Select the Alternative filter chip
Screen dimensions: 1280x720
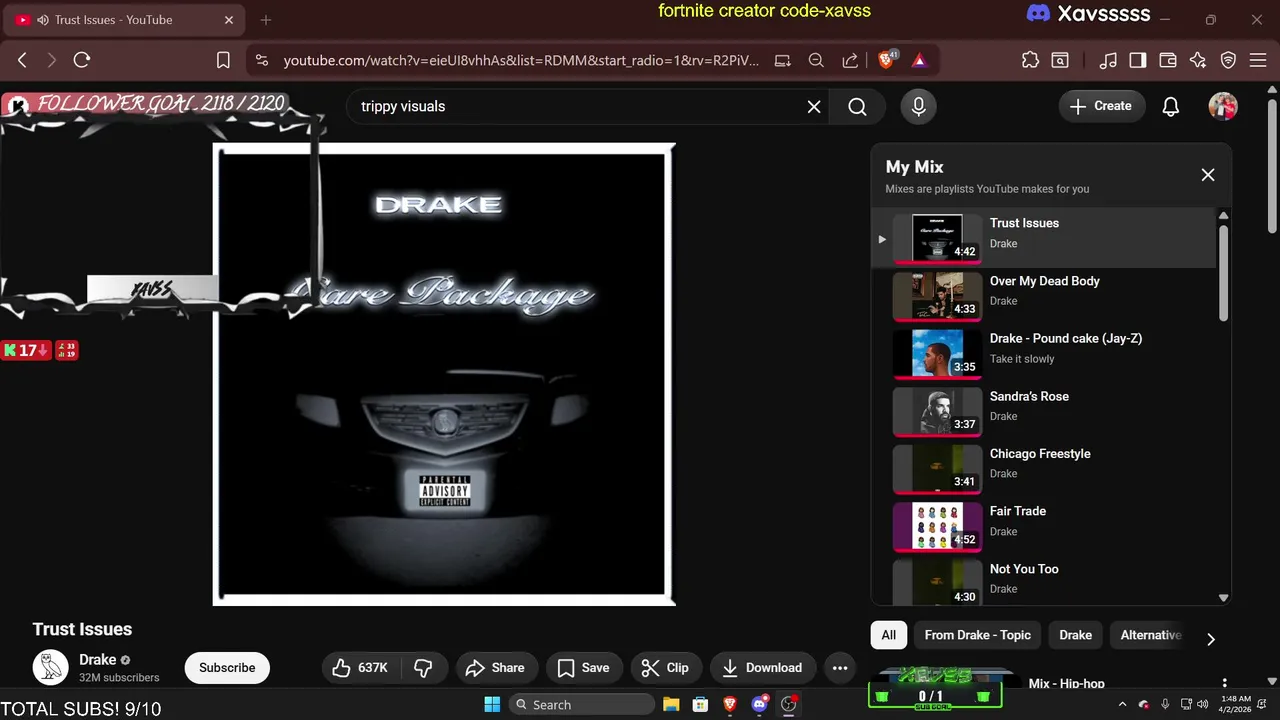1150,635
